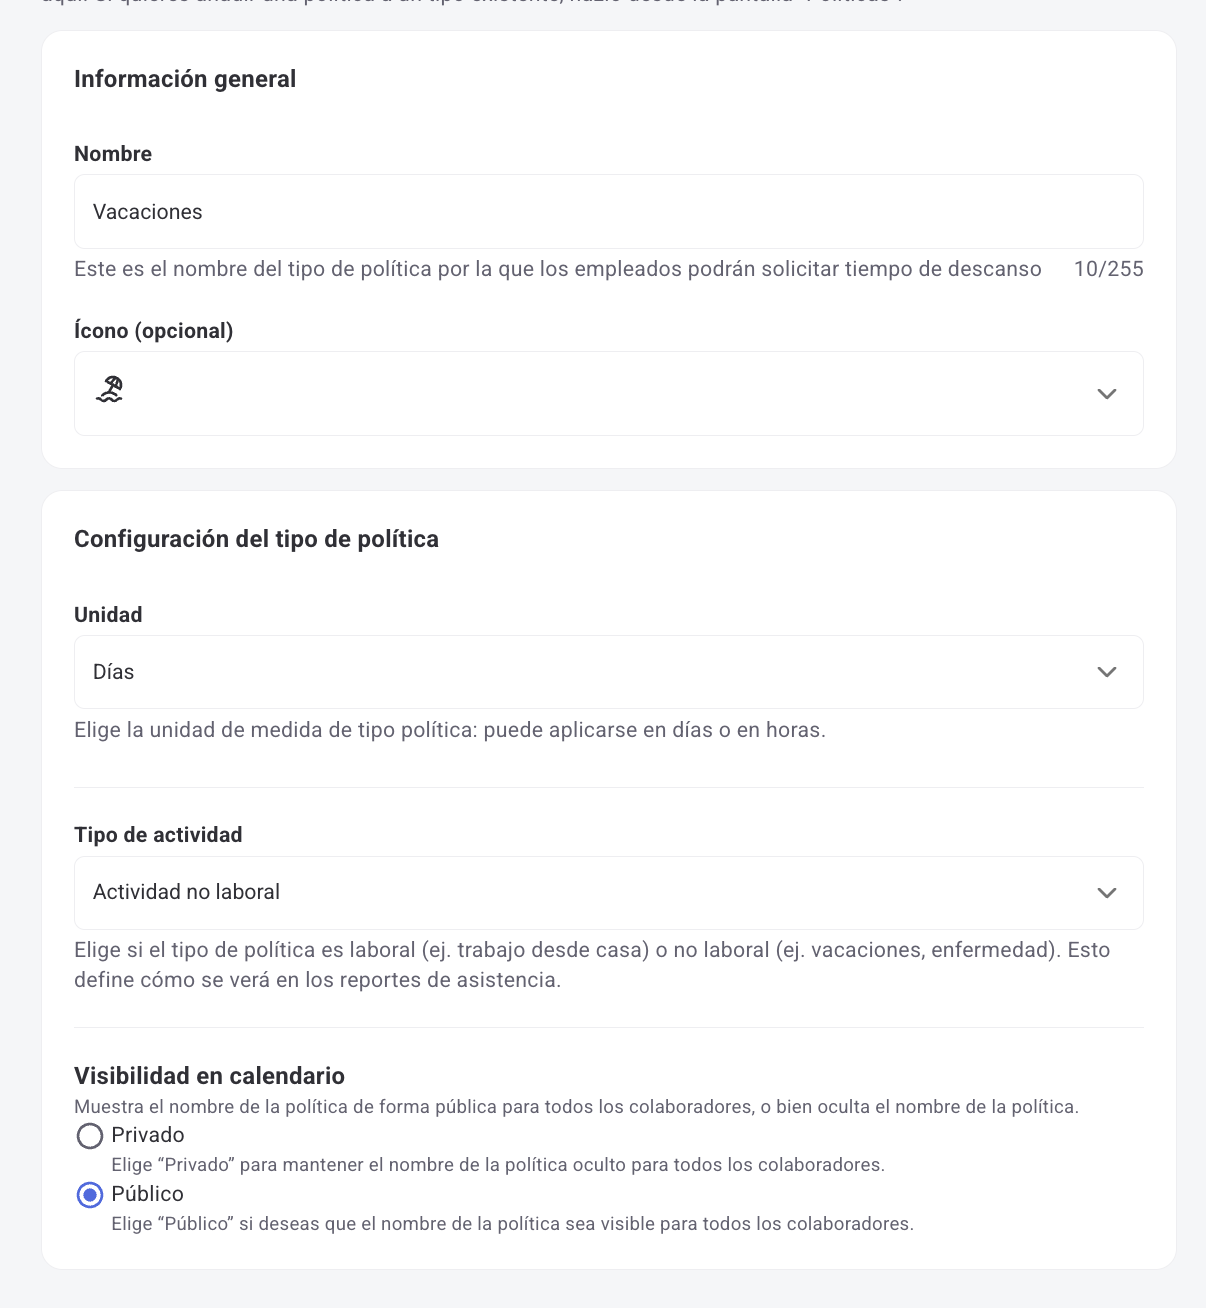Click the Configuración del tipo de política heading
The width and height of the screenshot is (1206, 1308).
[256, 539]
